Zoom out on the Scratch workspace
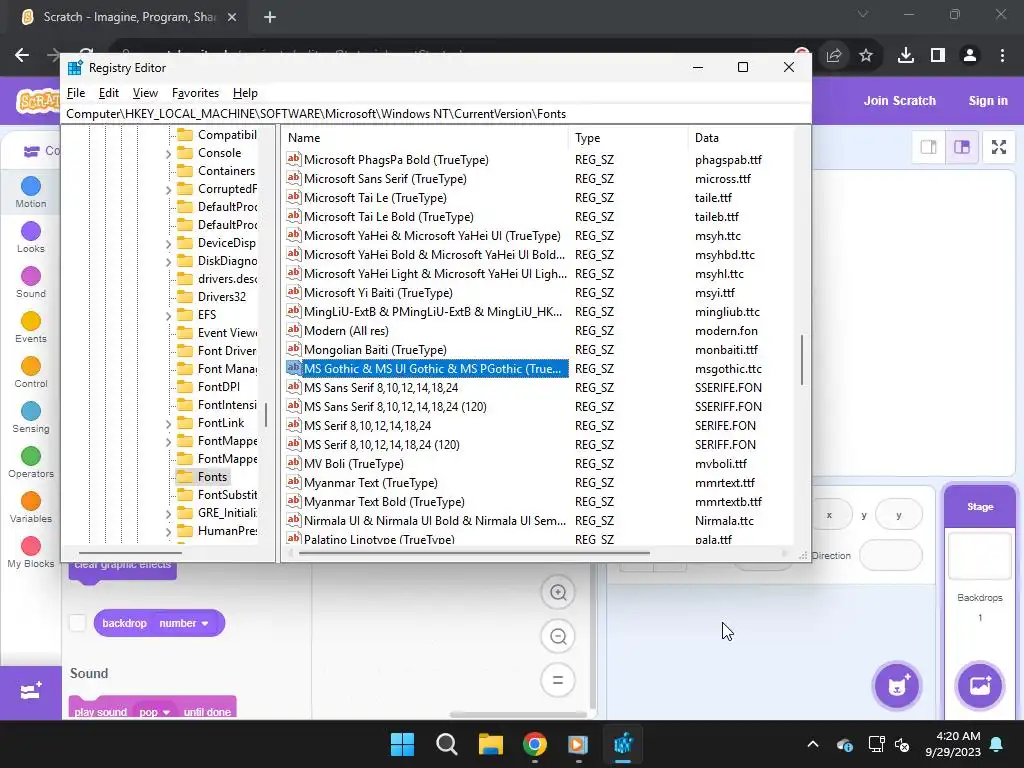This screenshot has height=768, width=1024. pos(558,636)
